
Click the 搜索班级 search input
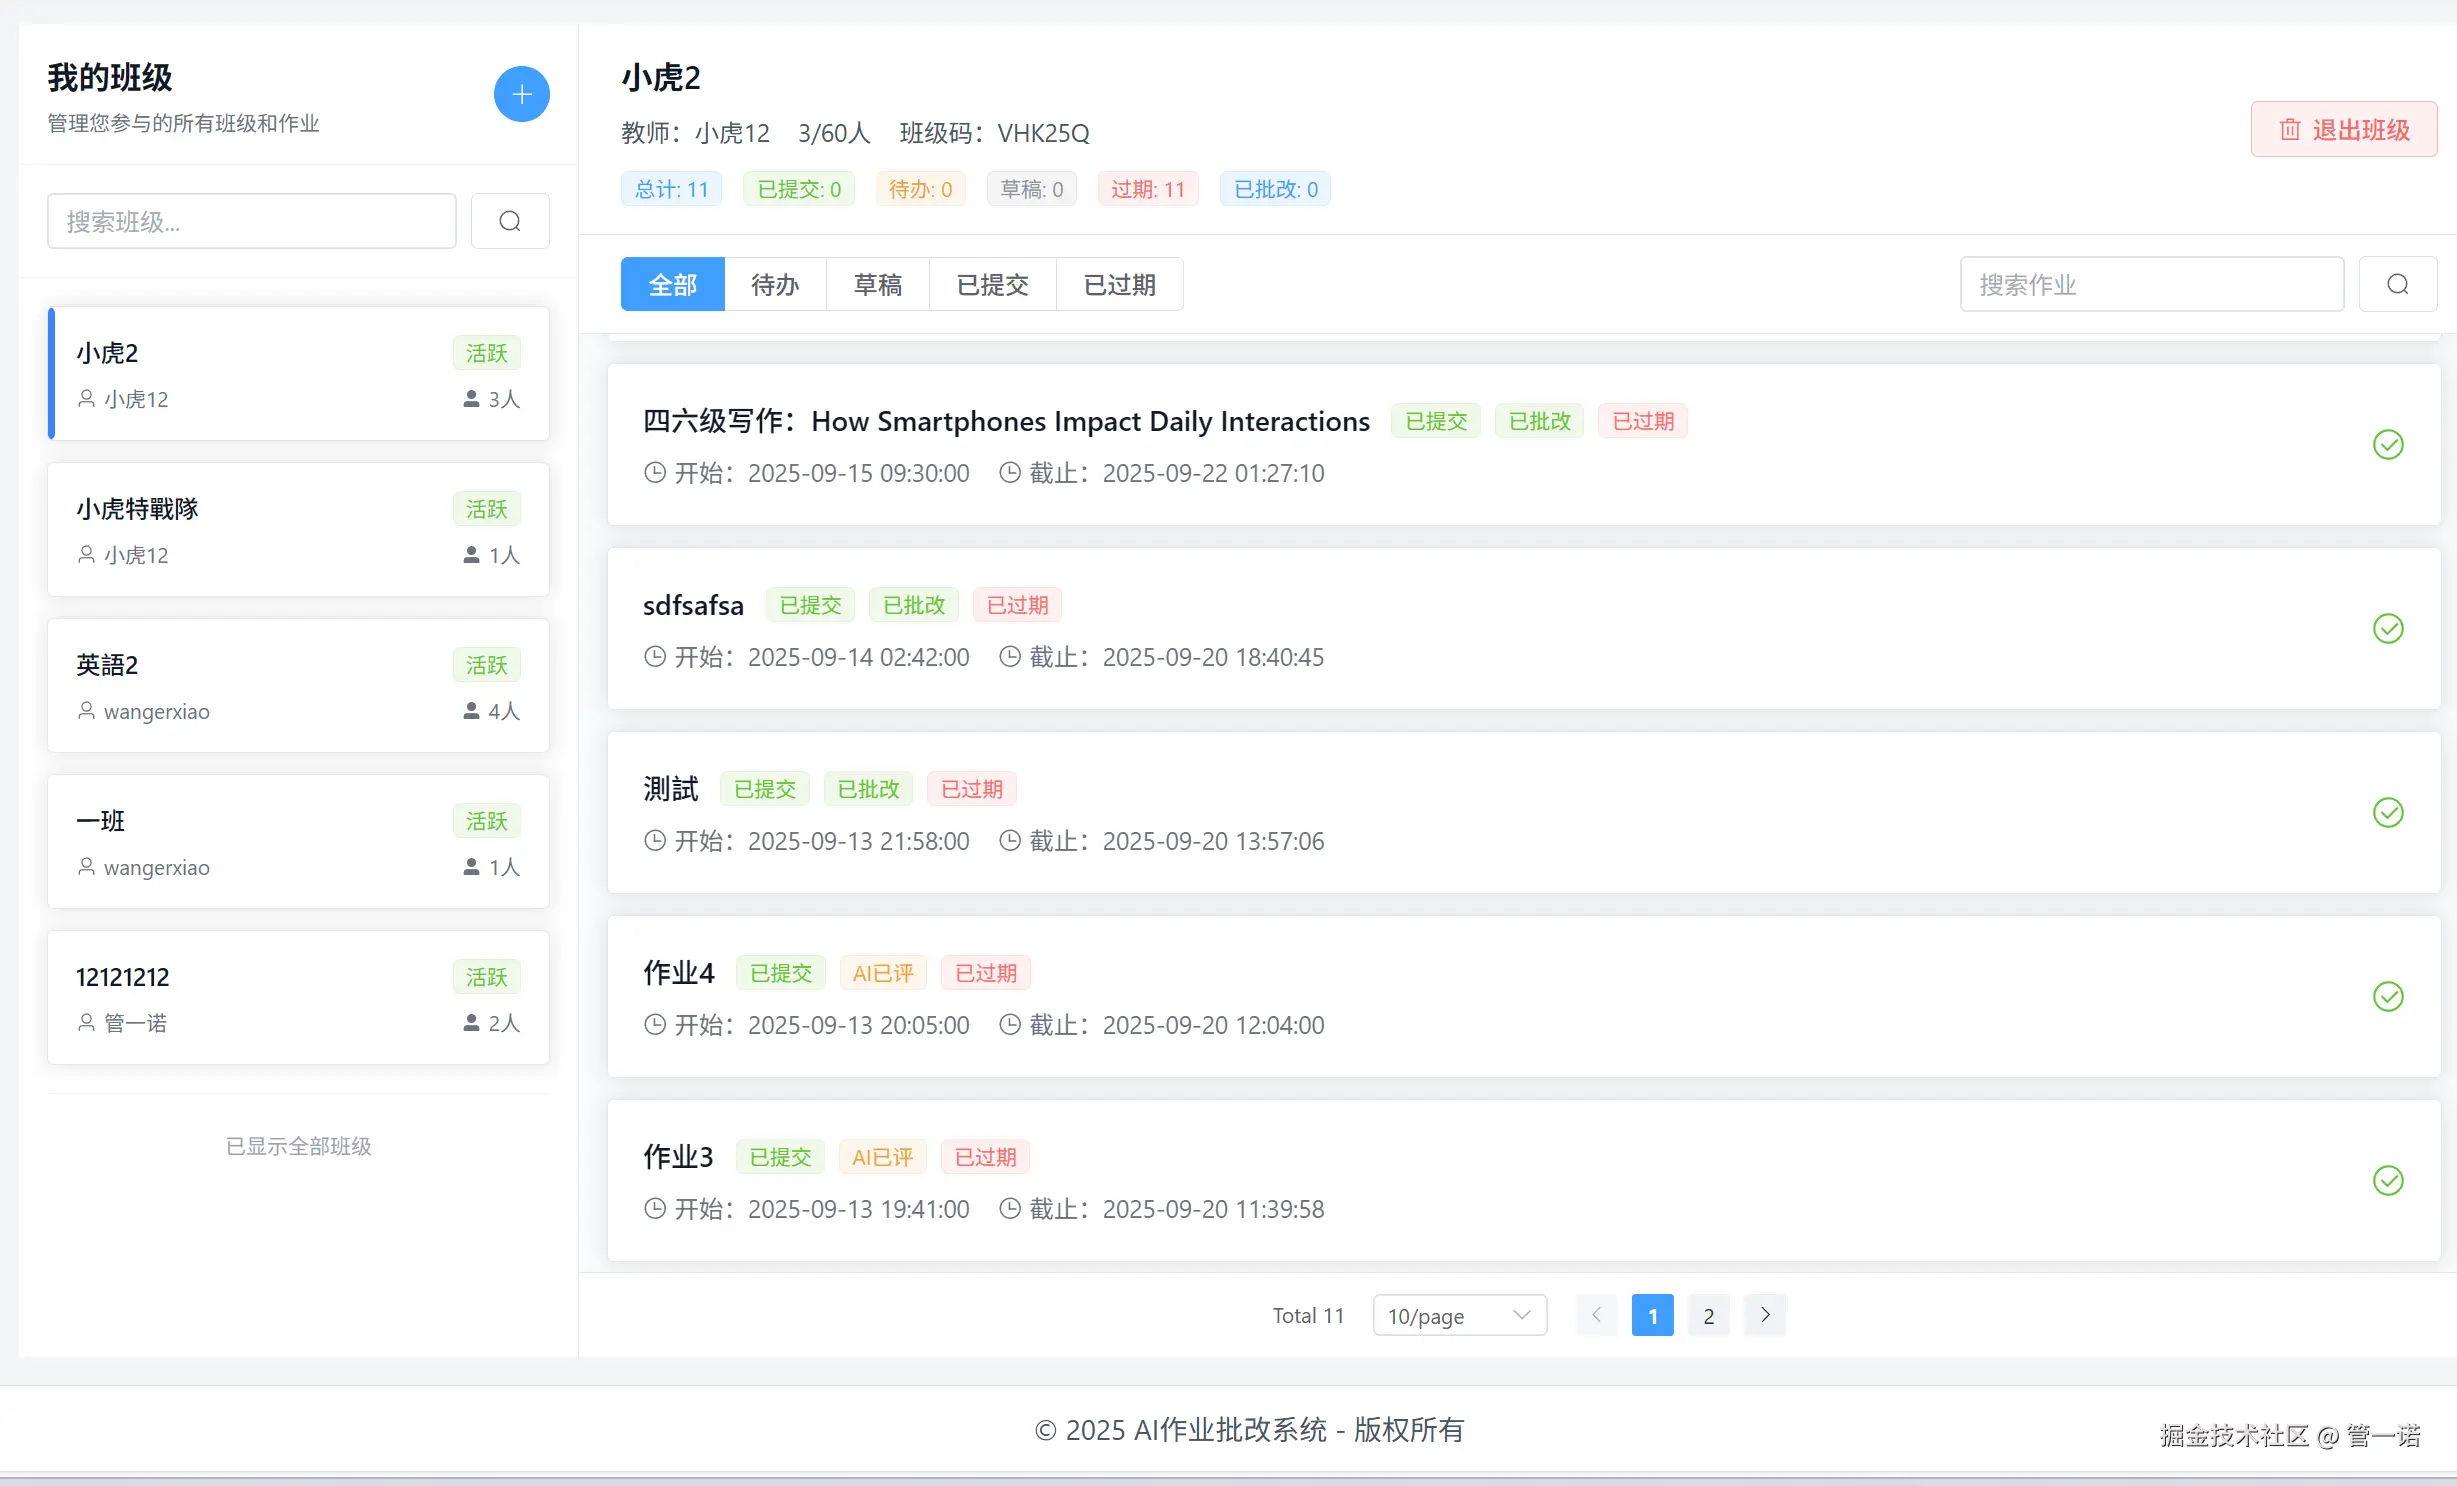click(x=251, y=221)
